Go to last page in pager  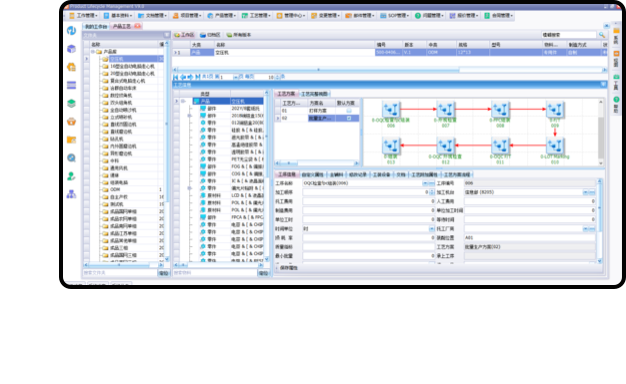point(198,77)
